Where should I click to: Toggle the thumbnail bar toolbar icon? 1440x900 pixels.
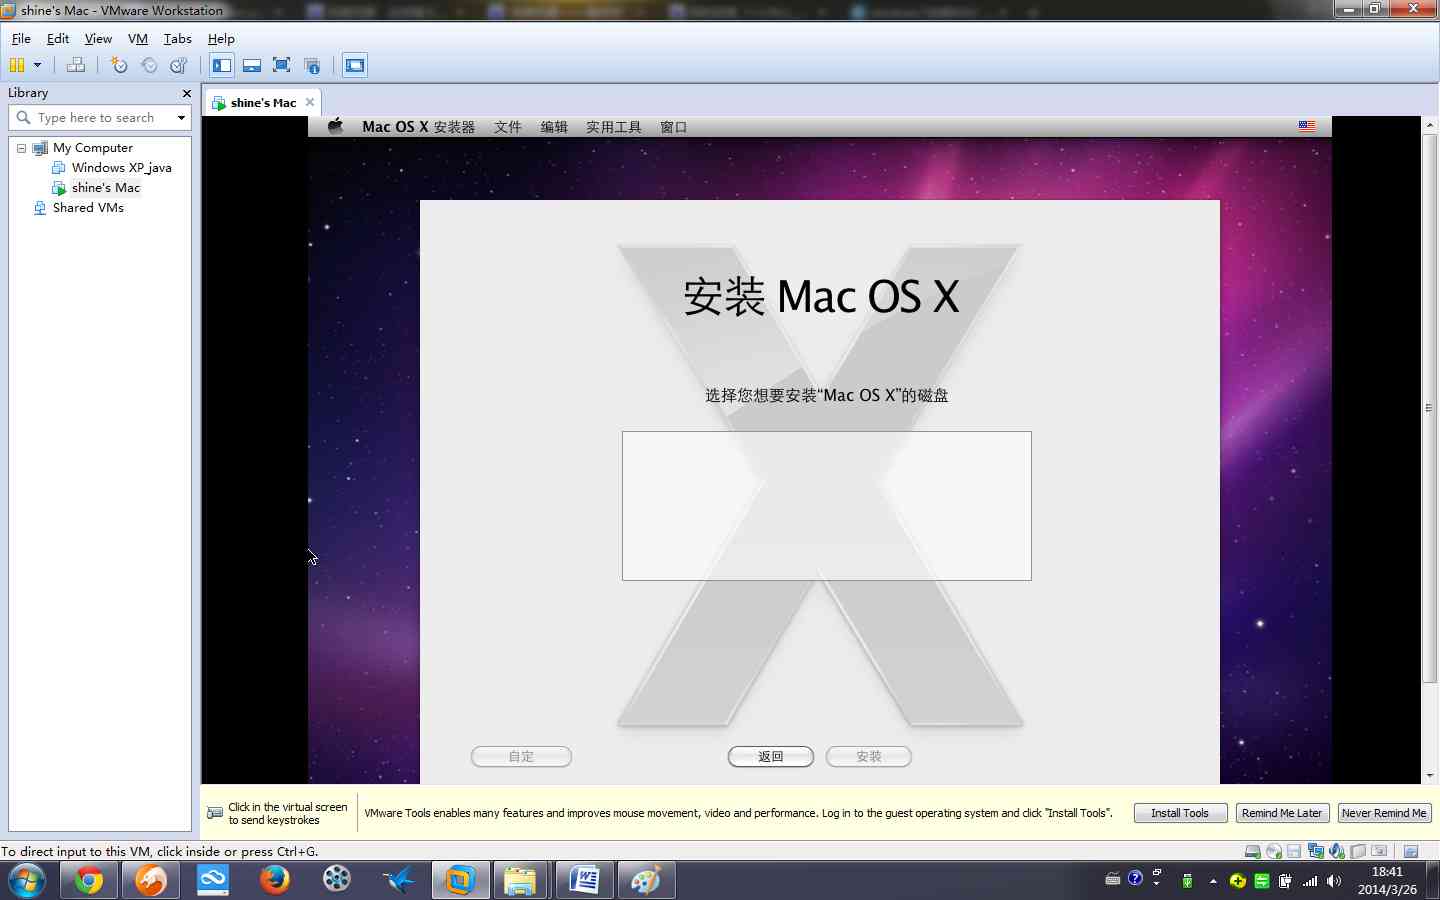tap(252, 65)
